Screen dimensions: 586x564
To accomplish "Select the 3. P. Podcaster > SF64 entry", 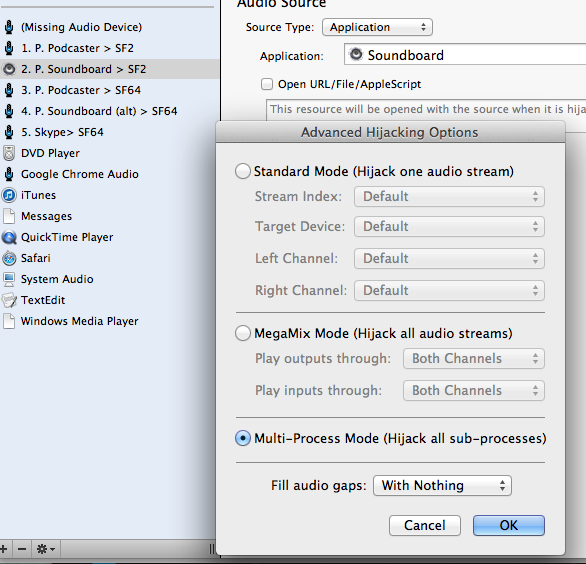I will pyautogui.click(x=109, y=90).
